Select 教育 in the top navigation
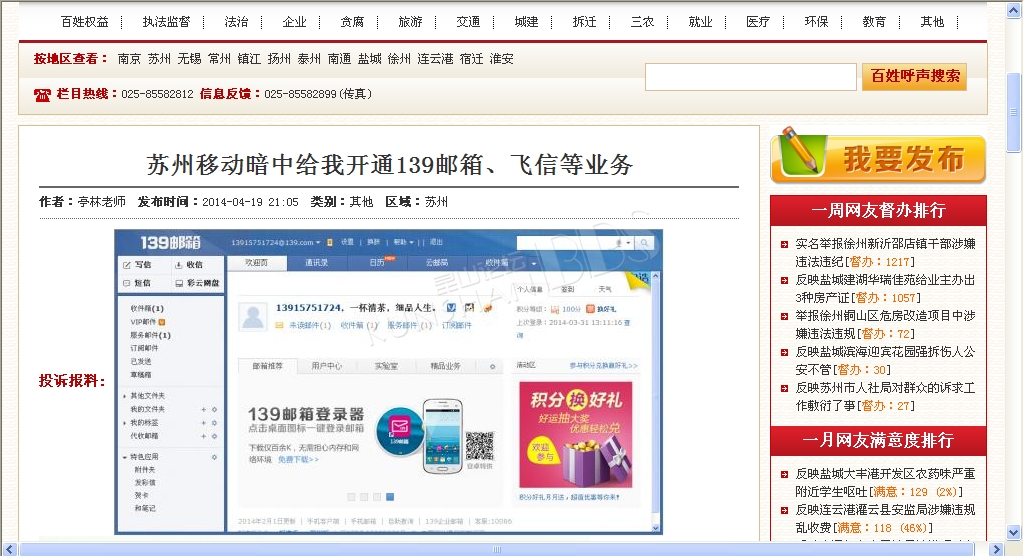 coord(874,22)
